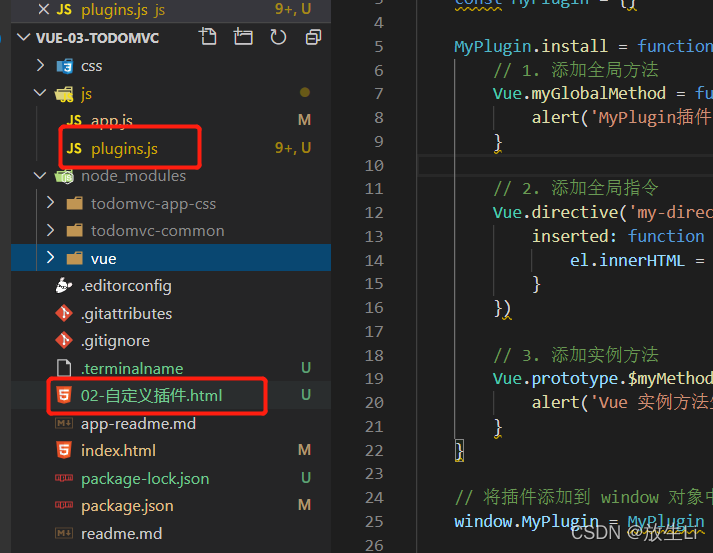Collapse the js folder chevron
Image resolution: width=713 pixels, height=553 pixels.
40,93
